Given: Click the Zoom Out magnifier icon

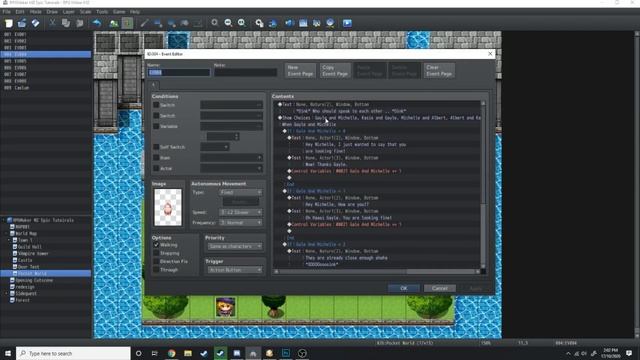Looking at the screenshot, I should pos(228,23).
